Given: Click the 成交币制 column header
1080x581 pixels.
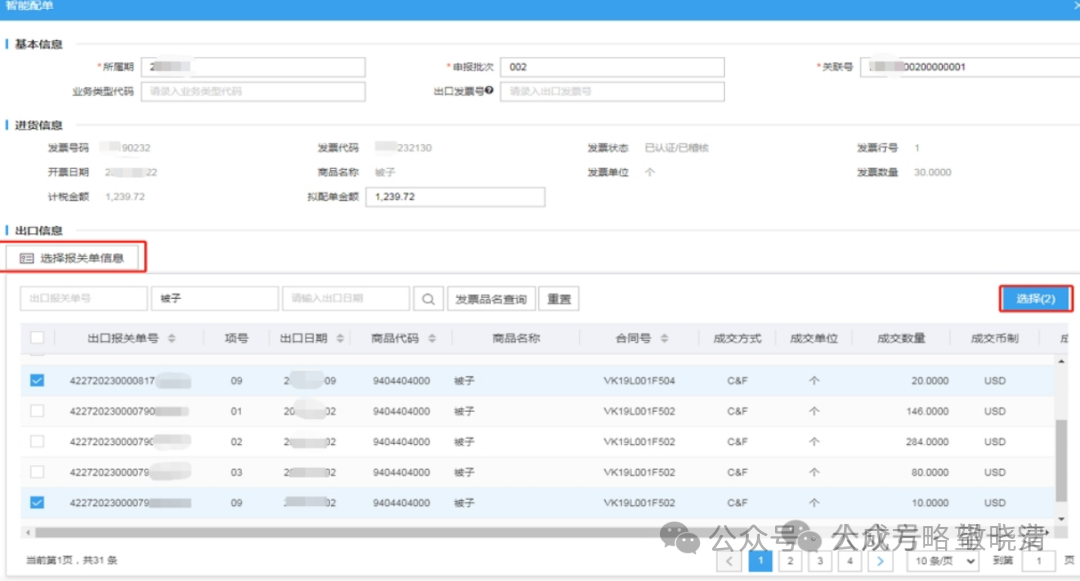Looking at the screenshot, I should (x=994, y=338).
